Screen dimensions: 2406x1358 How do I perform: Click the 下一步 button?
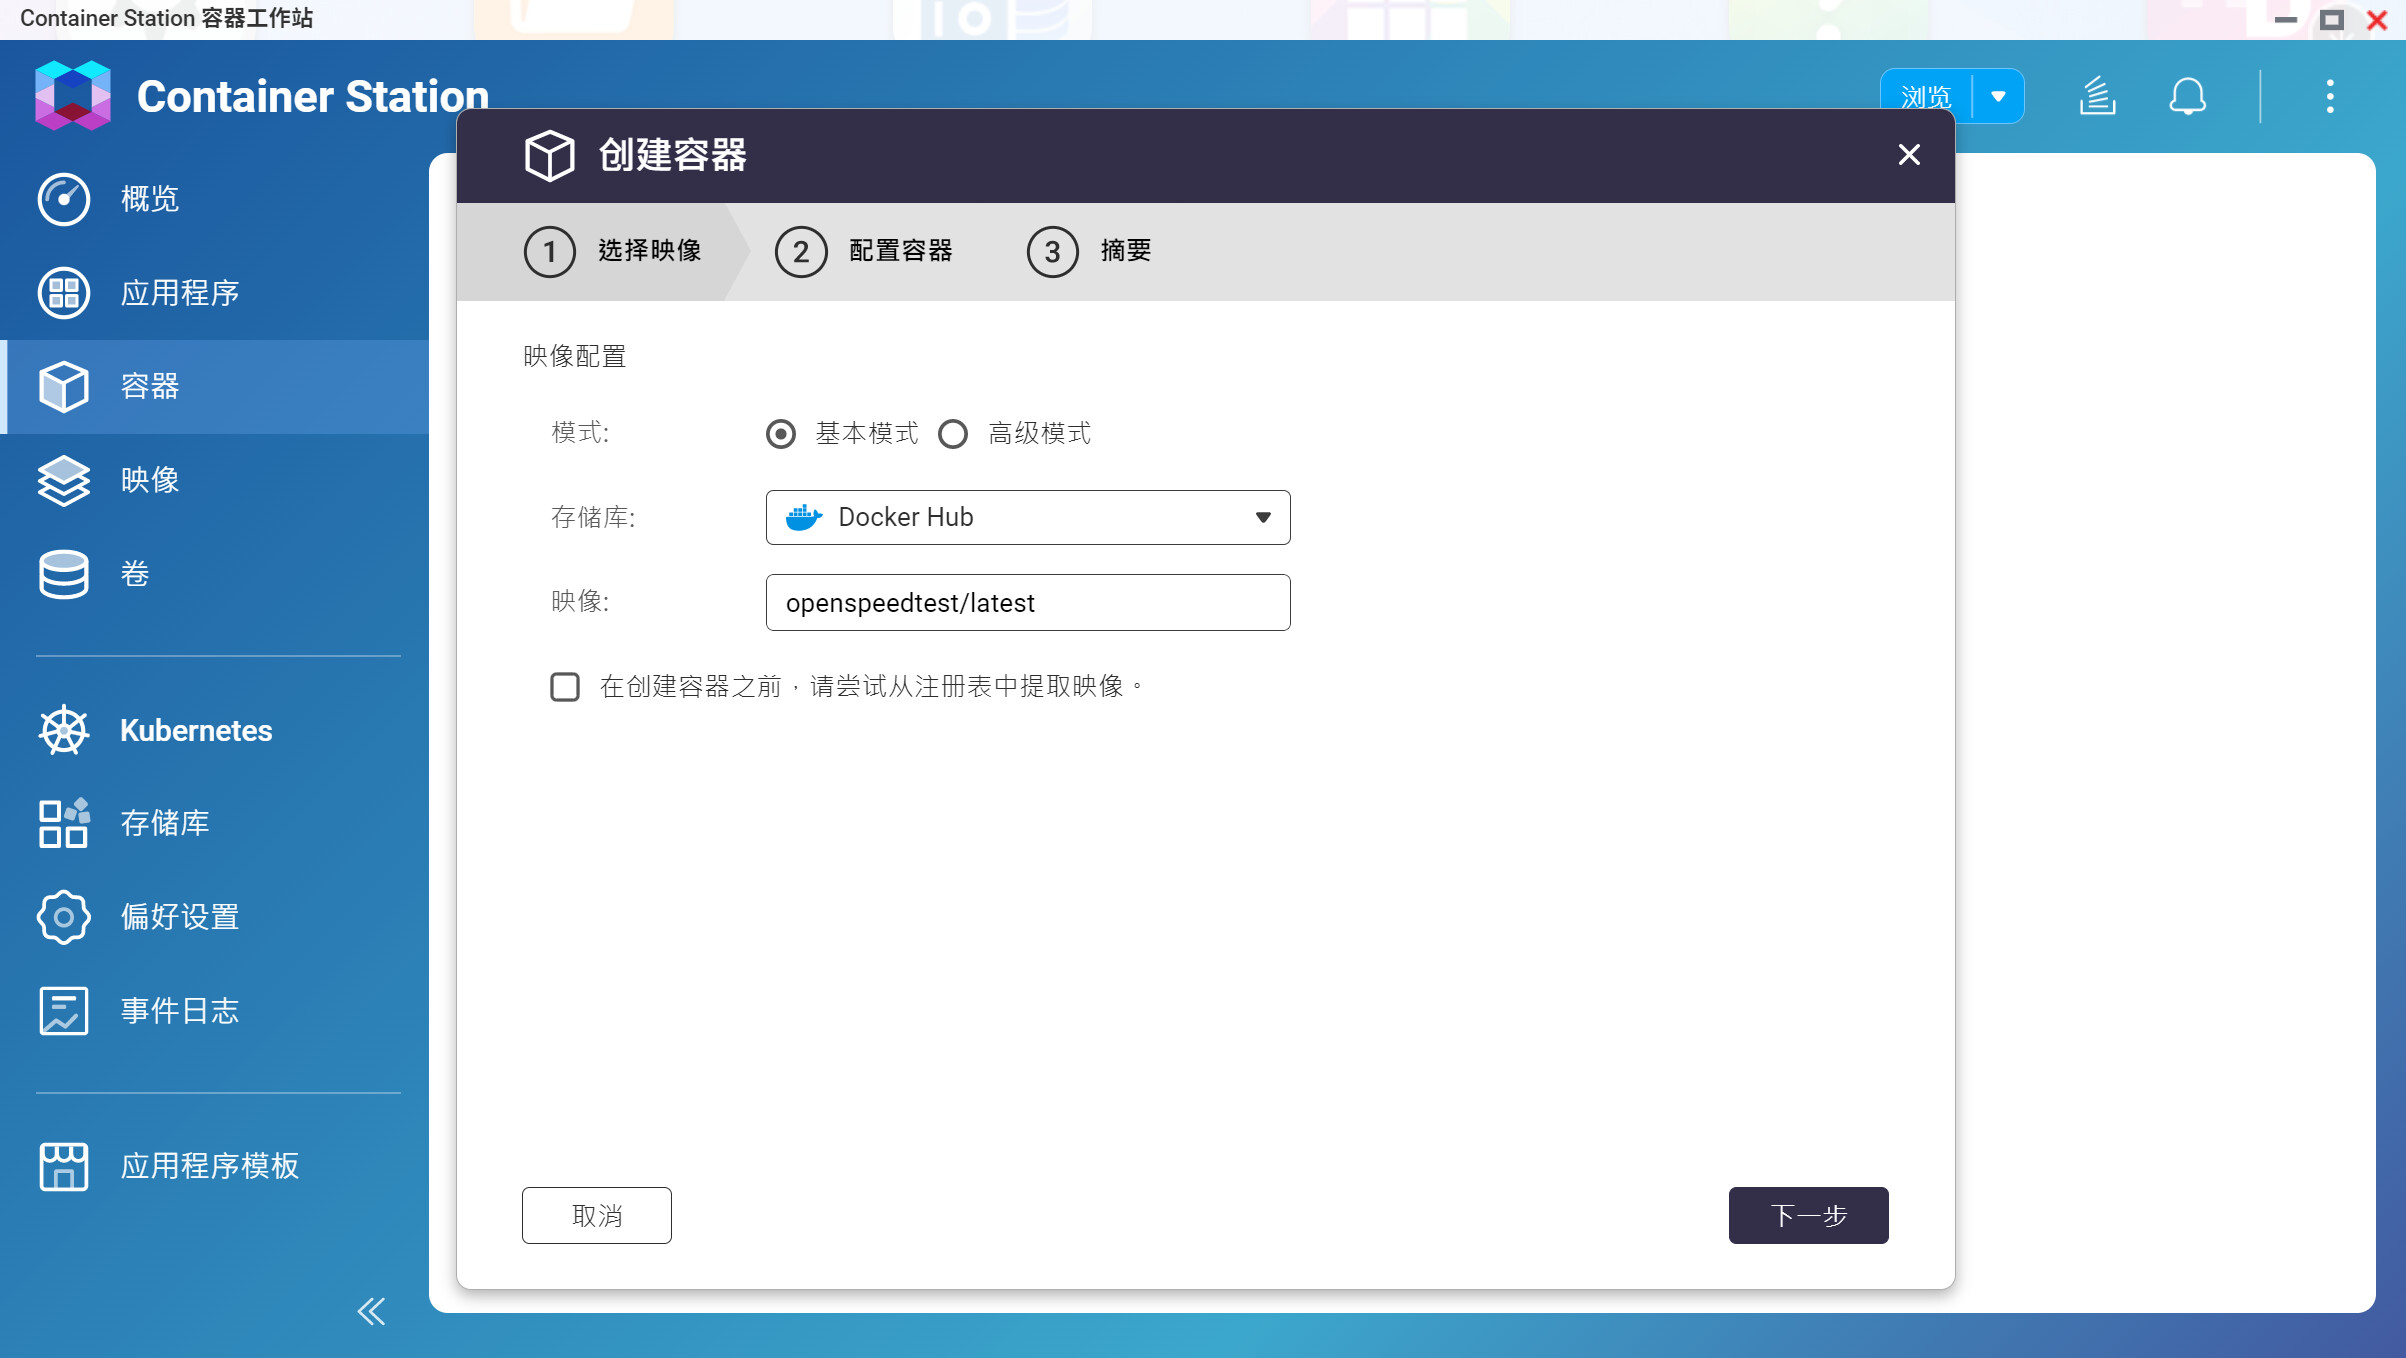click(1808, 1215)
